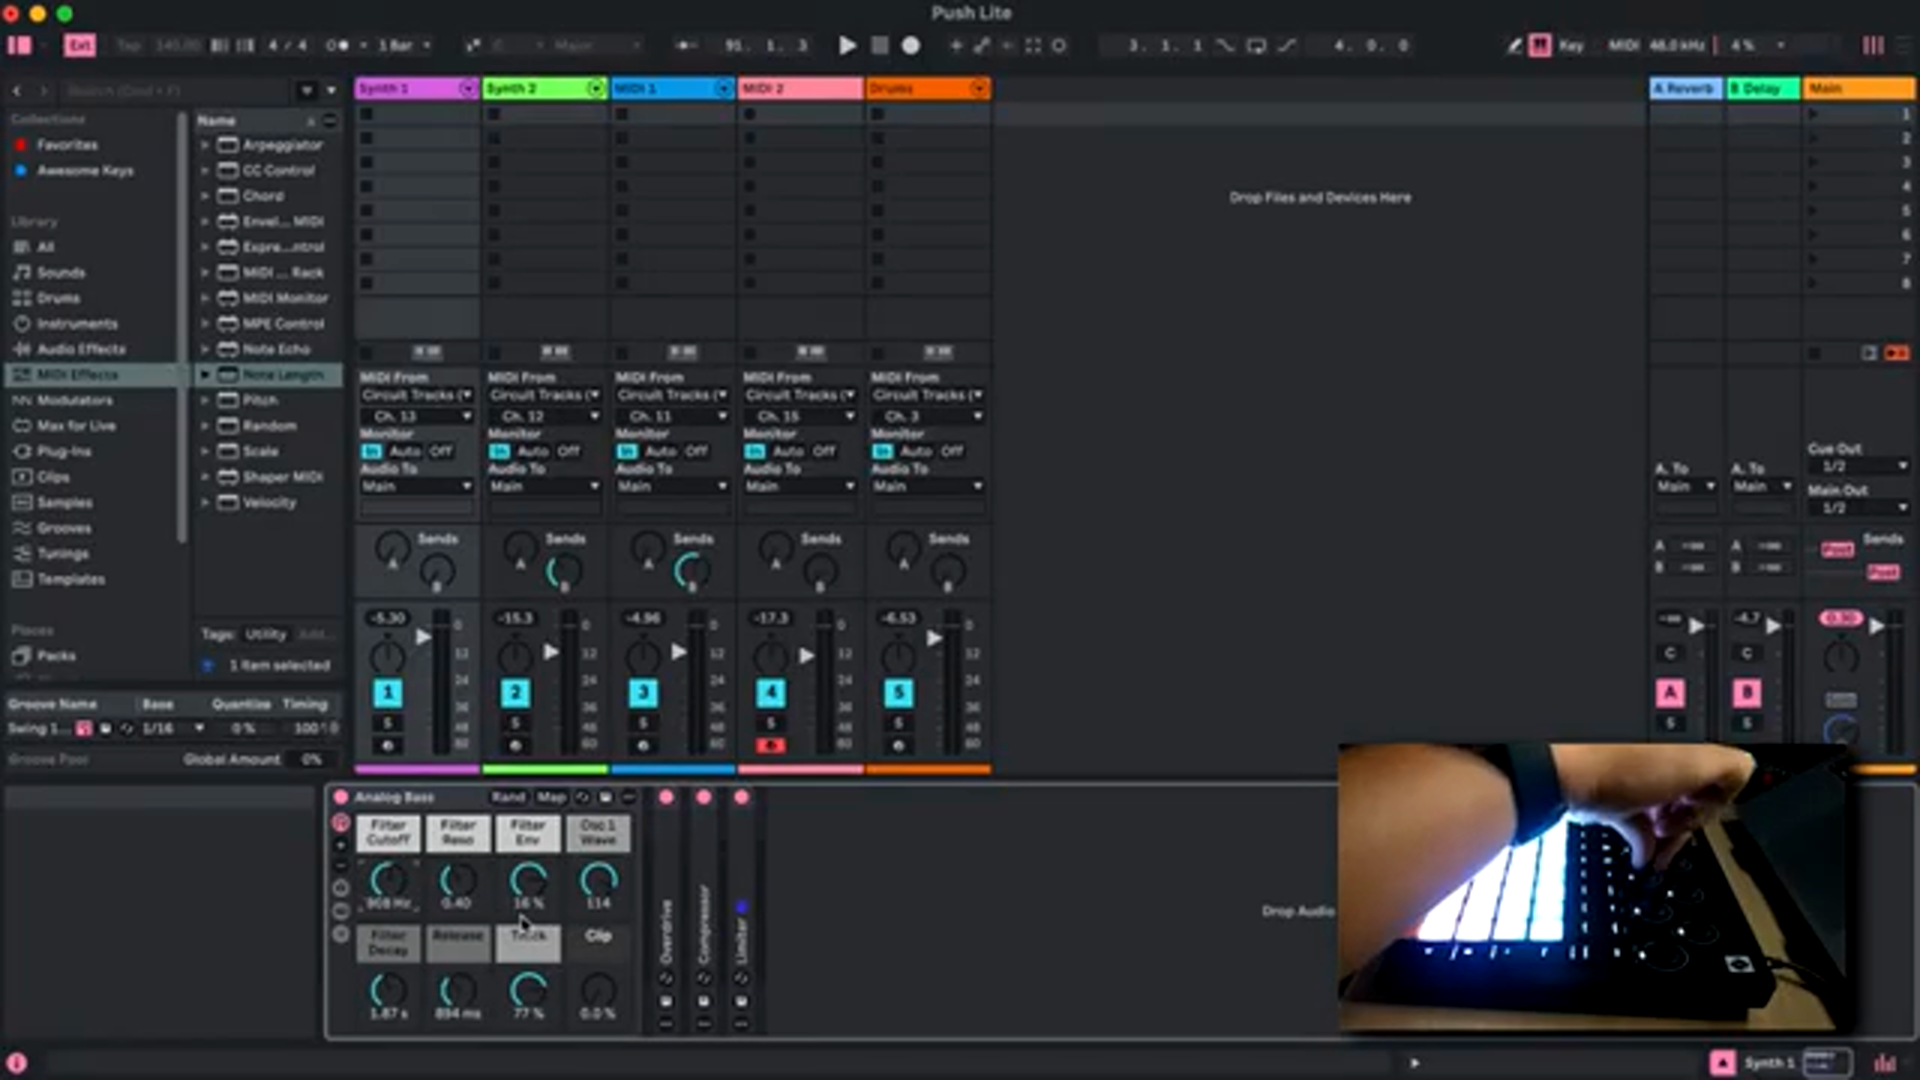This screenshot has width=1920, height=1080.
Task: Solo the Drums track
Action: point(899,722)
